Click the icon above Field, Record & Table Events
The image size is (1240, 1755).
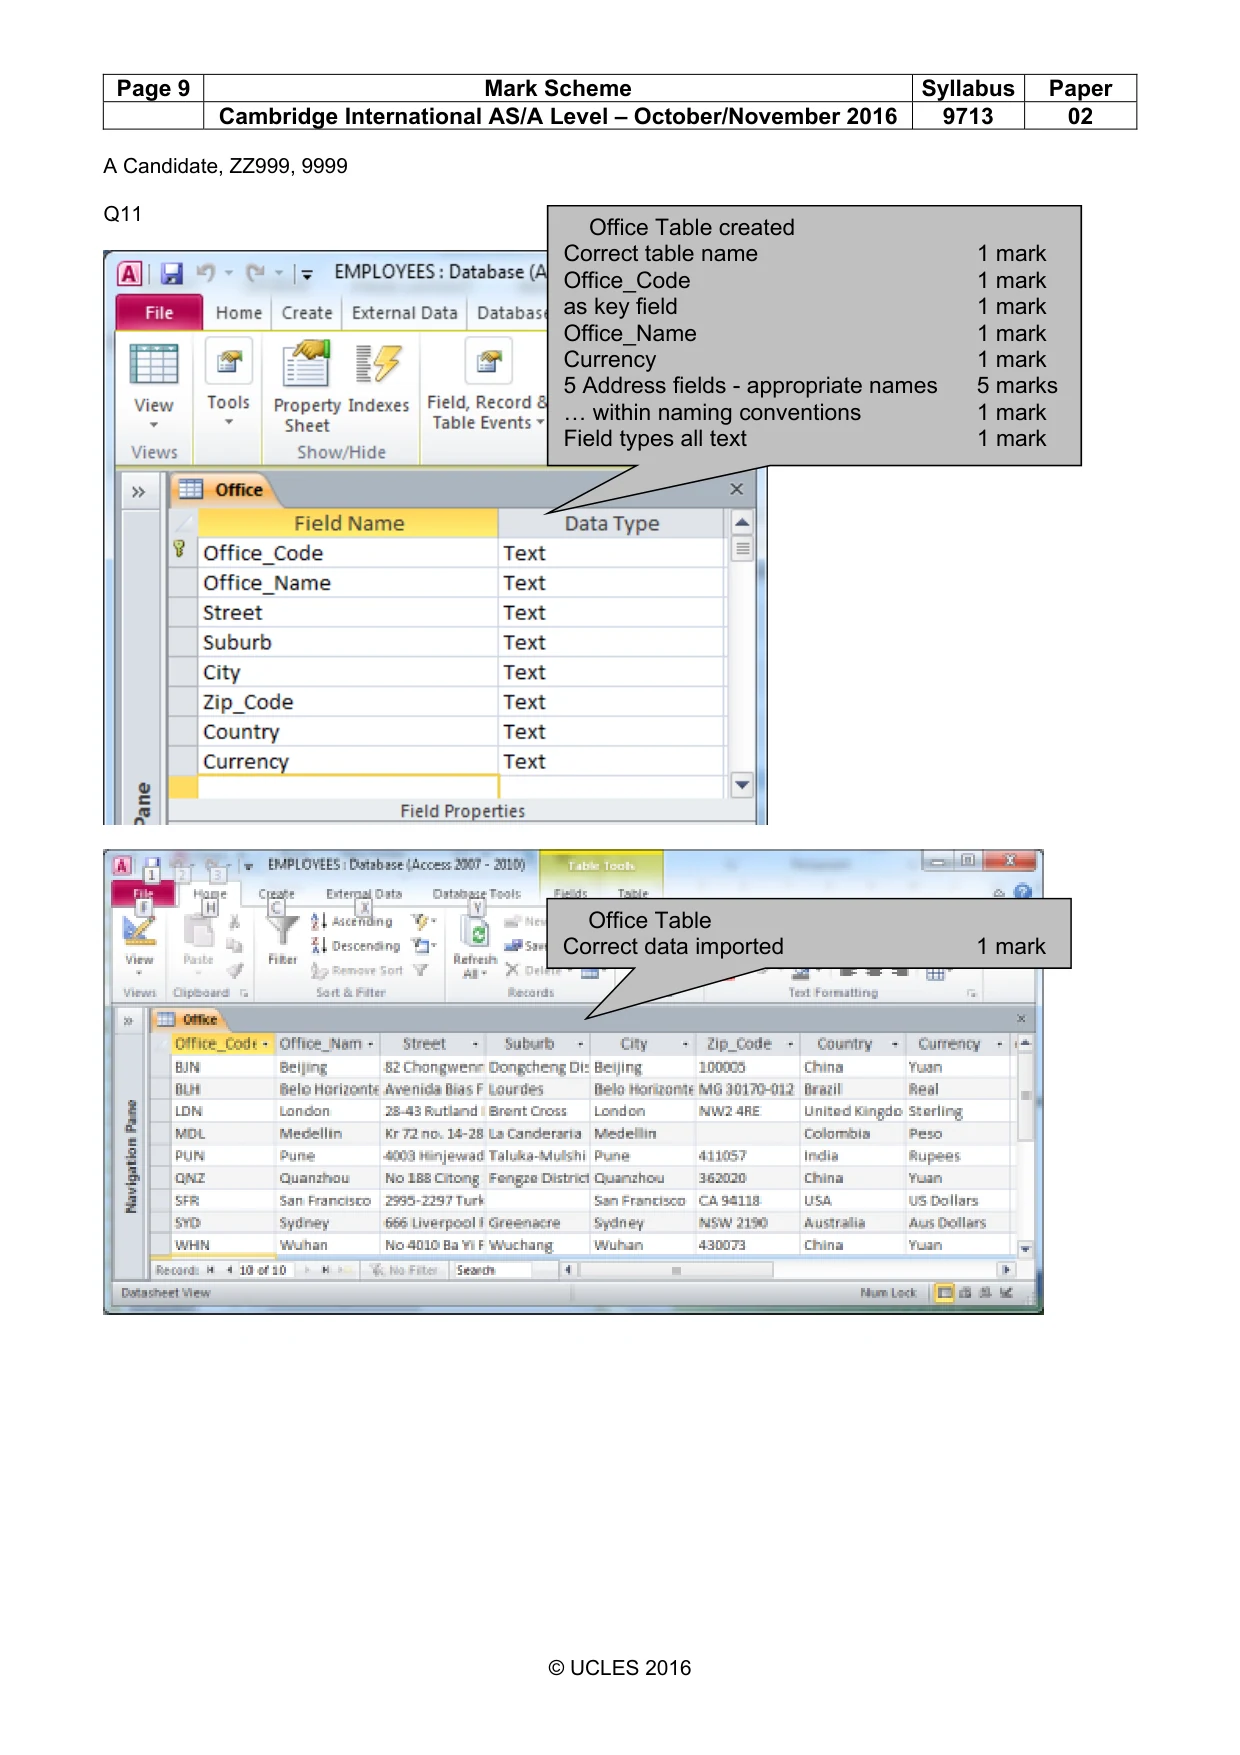pos(489,361)
